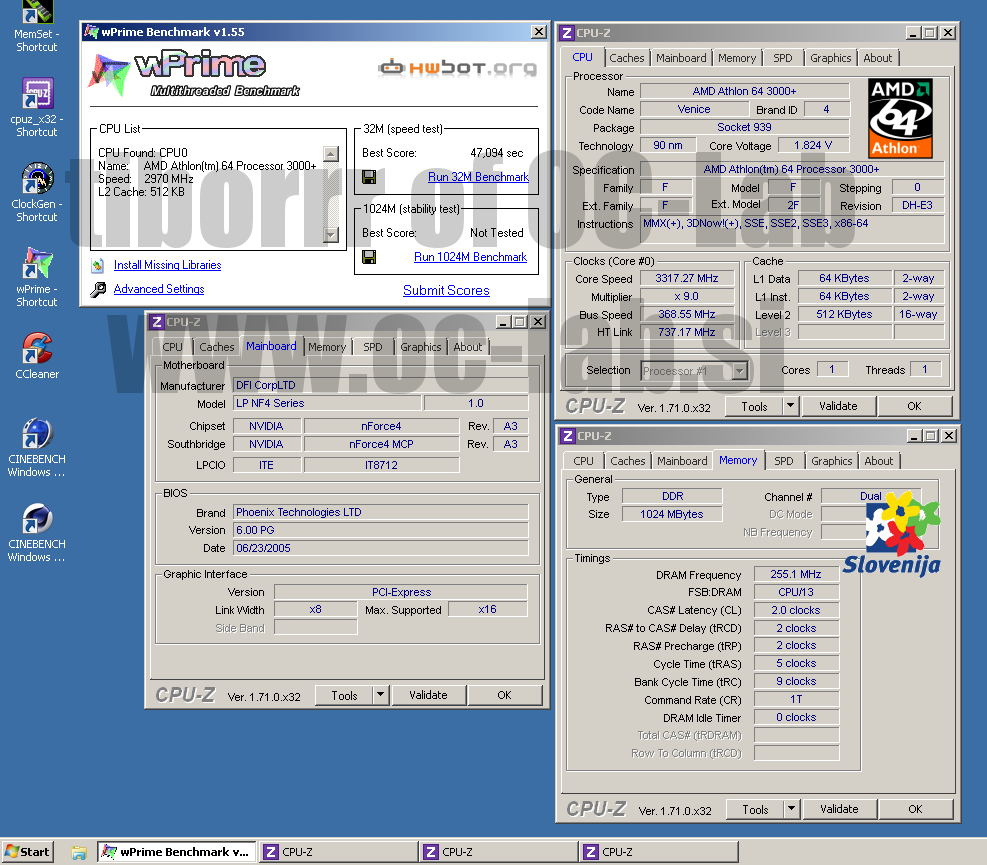Switch to Memory tab in top CPU-Z window

point(736,58)
